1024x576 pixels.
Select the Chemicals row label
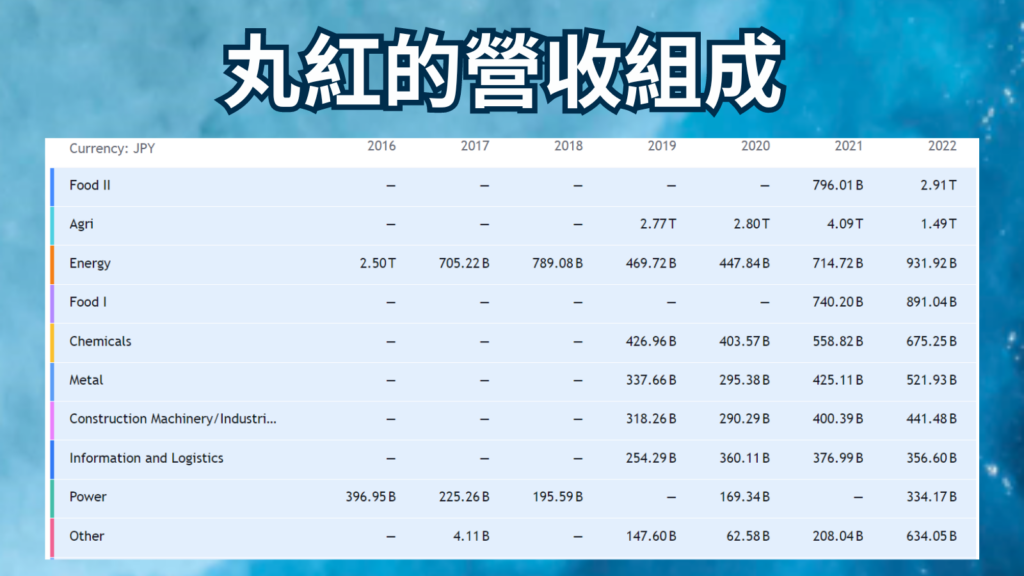[x=99, y=341]
